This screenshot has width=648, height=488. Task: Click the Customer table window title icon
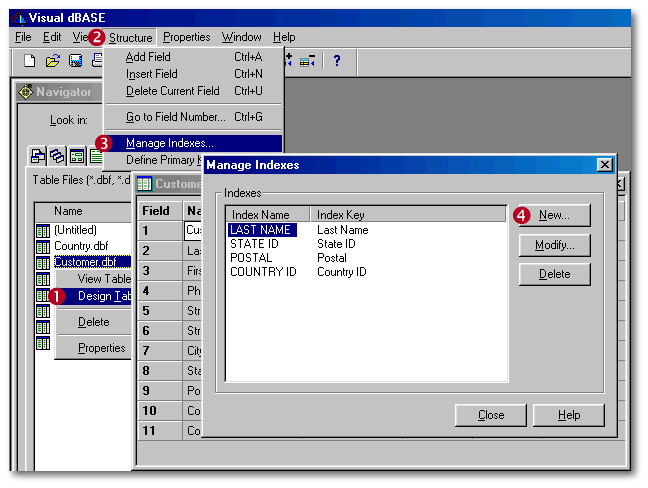point(144,184)
